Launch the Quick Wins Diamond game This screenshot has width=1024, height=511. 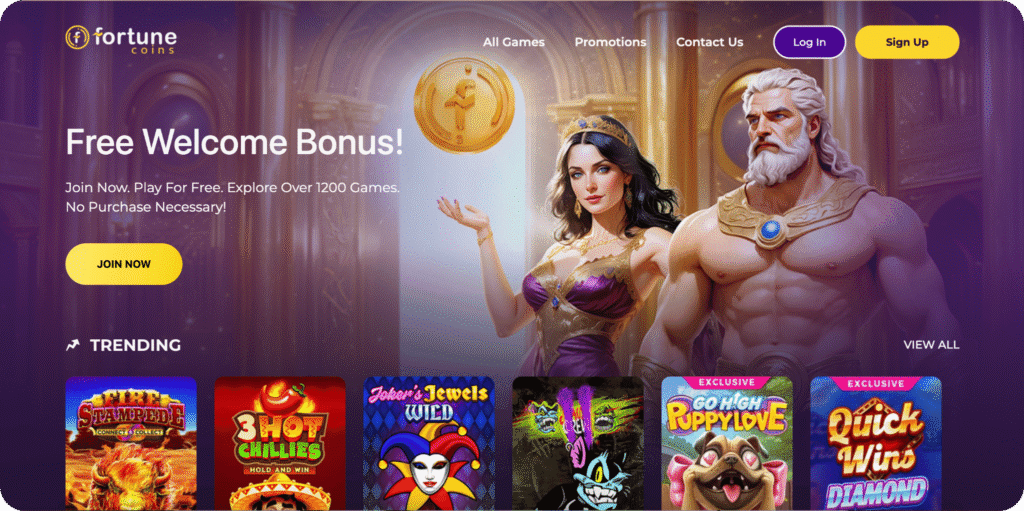(x=876, y=444)
